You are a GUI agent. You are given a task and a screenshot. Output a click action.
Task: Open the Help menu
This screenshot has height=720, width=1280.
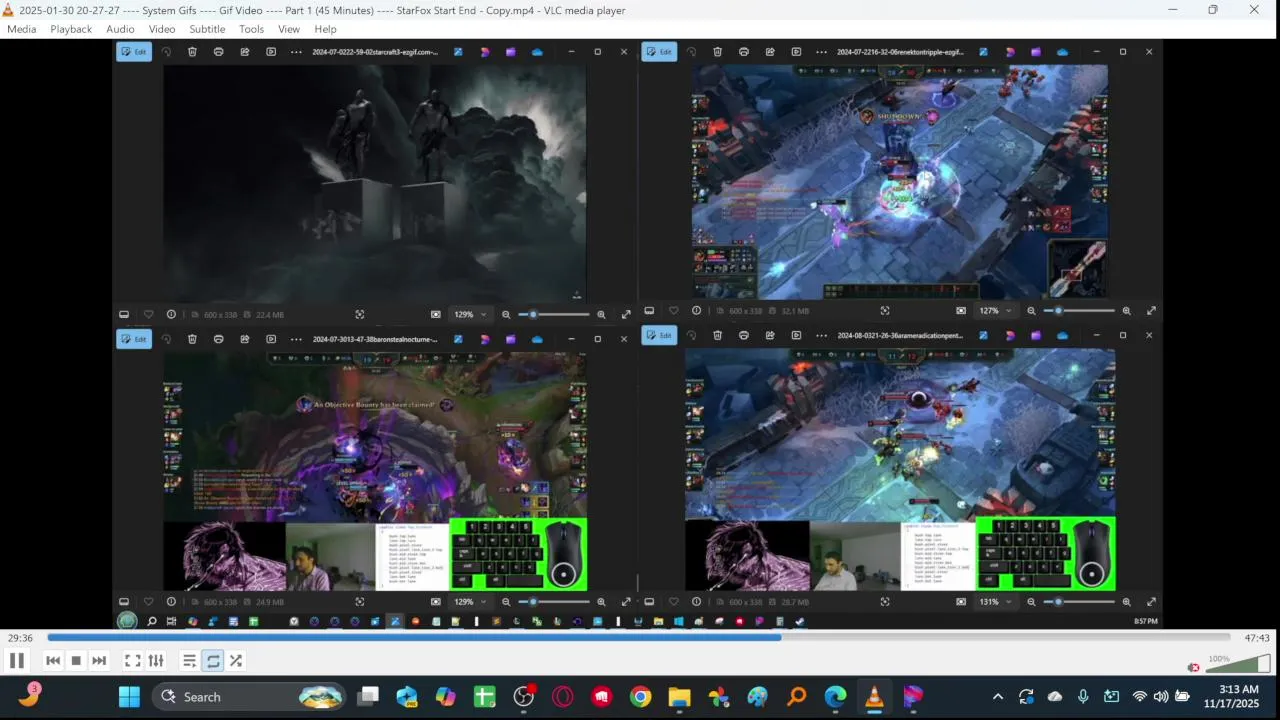(x=325, y=29)
